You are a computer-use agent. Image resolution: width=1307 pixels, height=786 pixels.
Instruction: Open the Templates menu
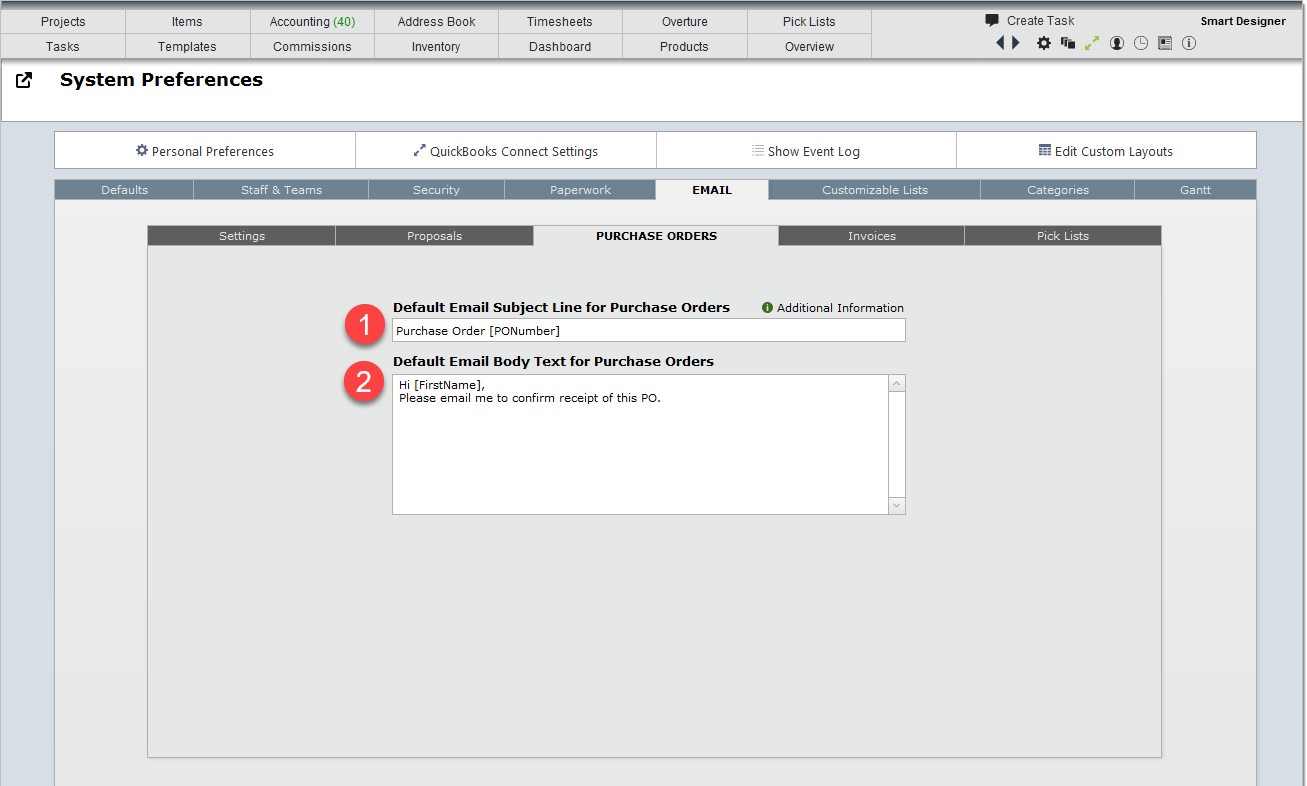point(187,46)
